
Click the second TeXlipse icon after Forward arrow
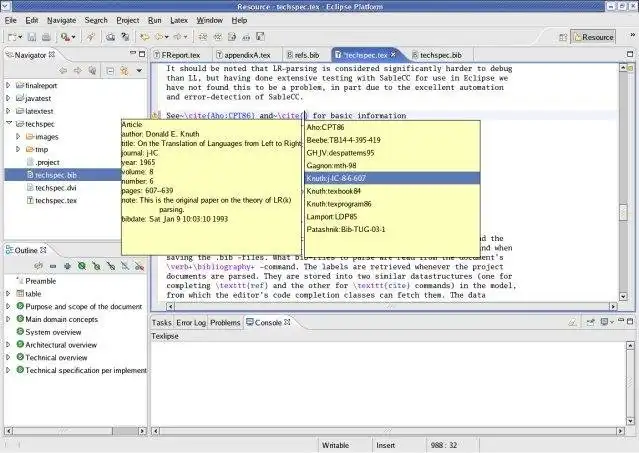pyautogui.click(x=218, y=37)
